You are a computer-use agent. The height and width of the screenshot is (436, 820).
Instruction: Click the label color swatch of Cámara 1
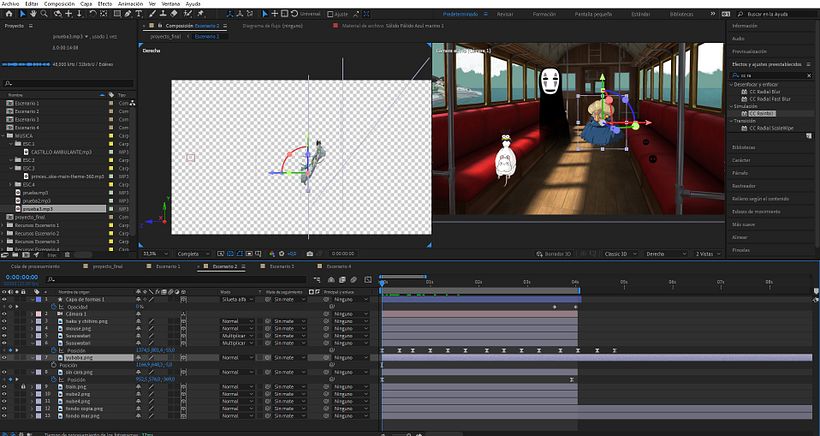[38, 314]
